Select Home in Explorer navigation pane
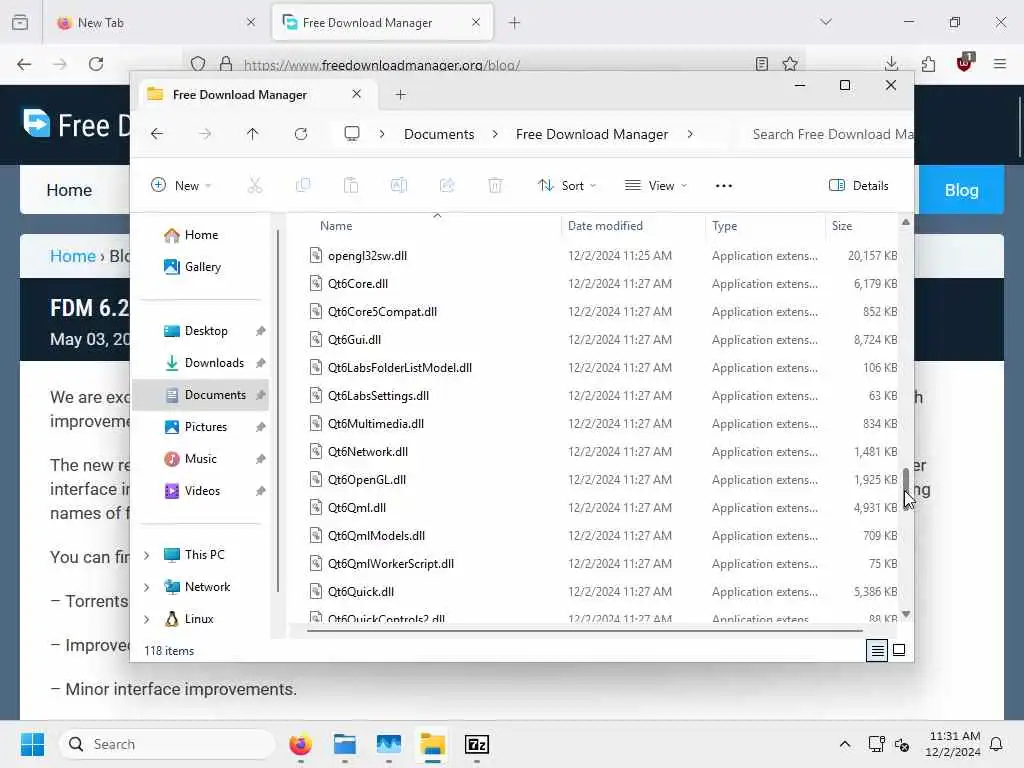1024x768 pixels. click(x=201, y=235)
